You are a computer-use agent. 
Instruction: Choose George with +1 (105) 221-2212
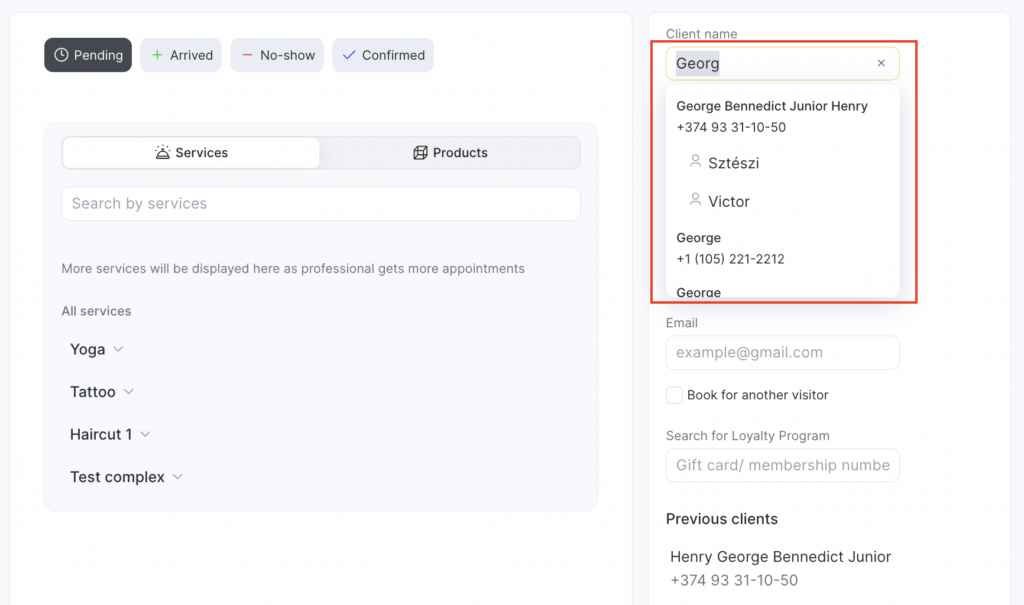pos(730,248)
